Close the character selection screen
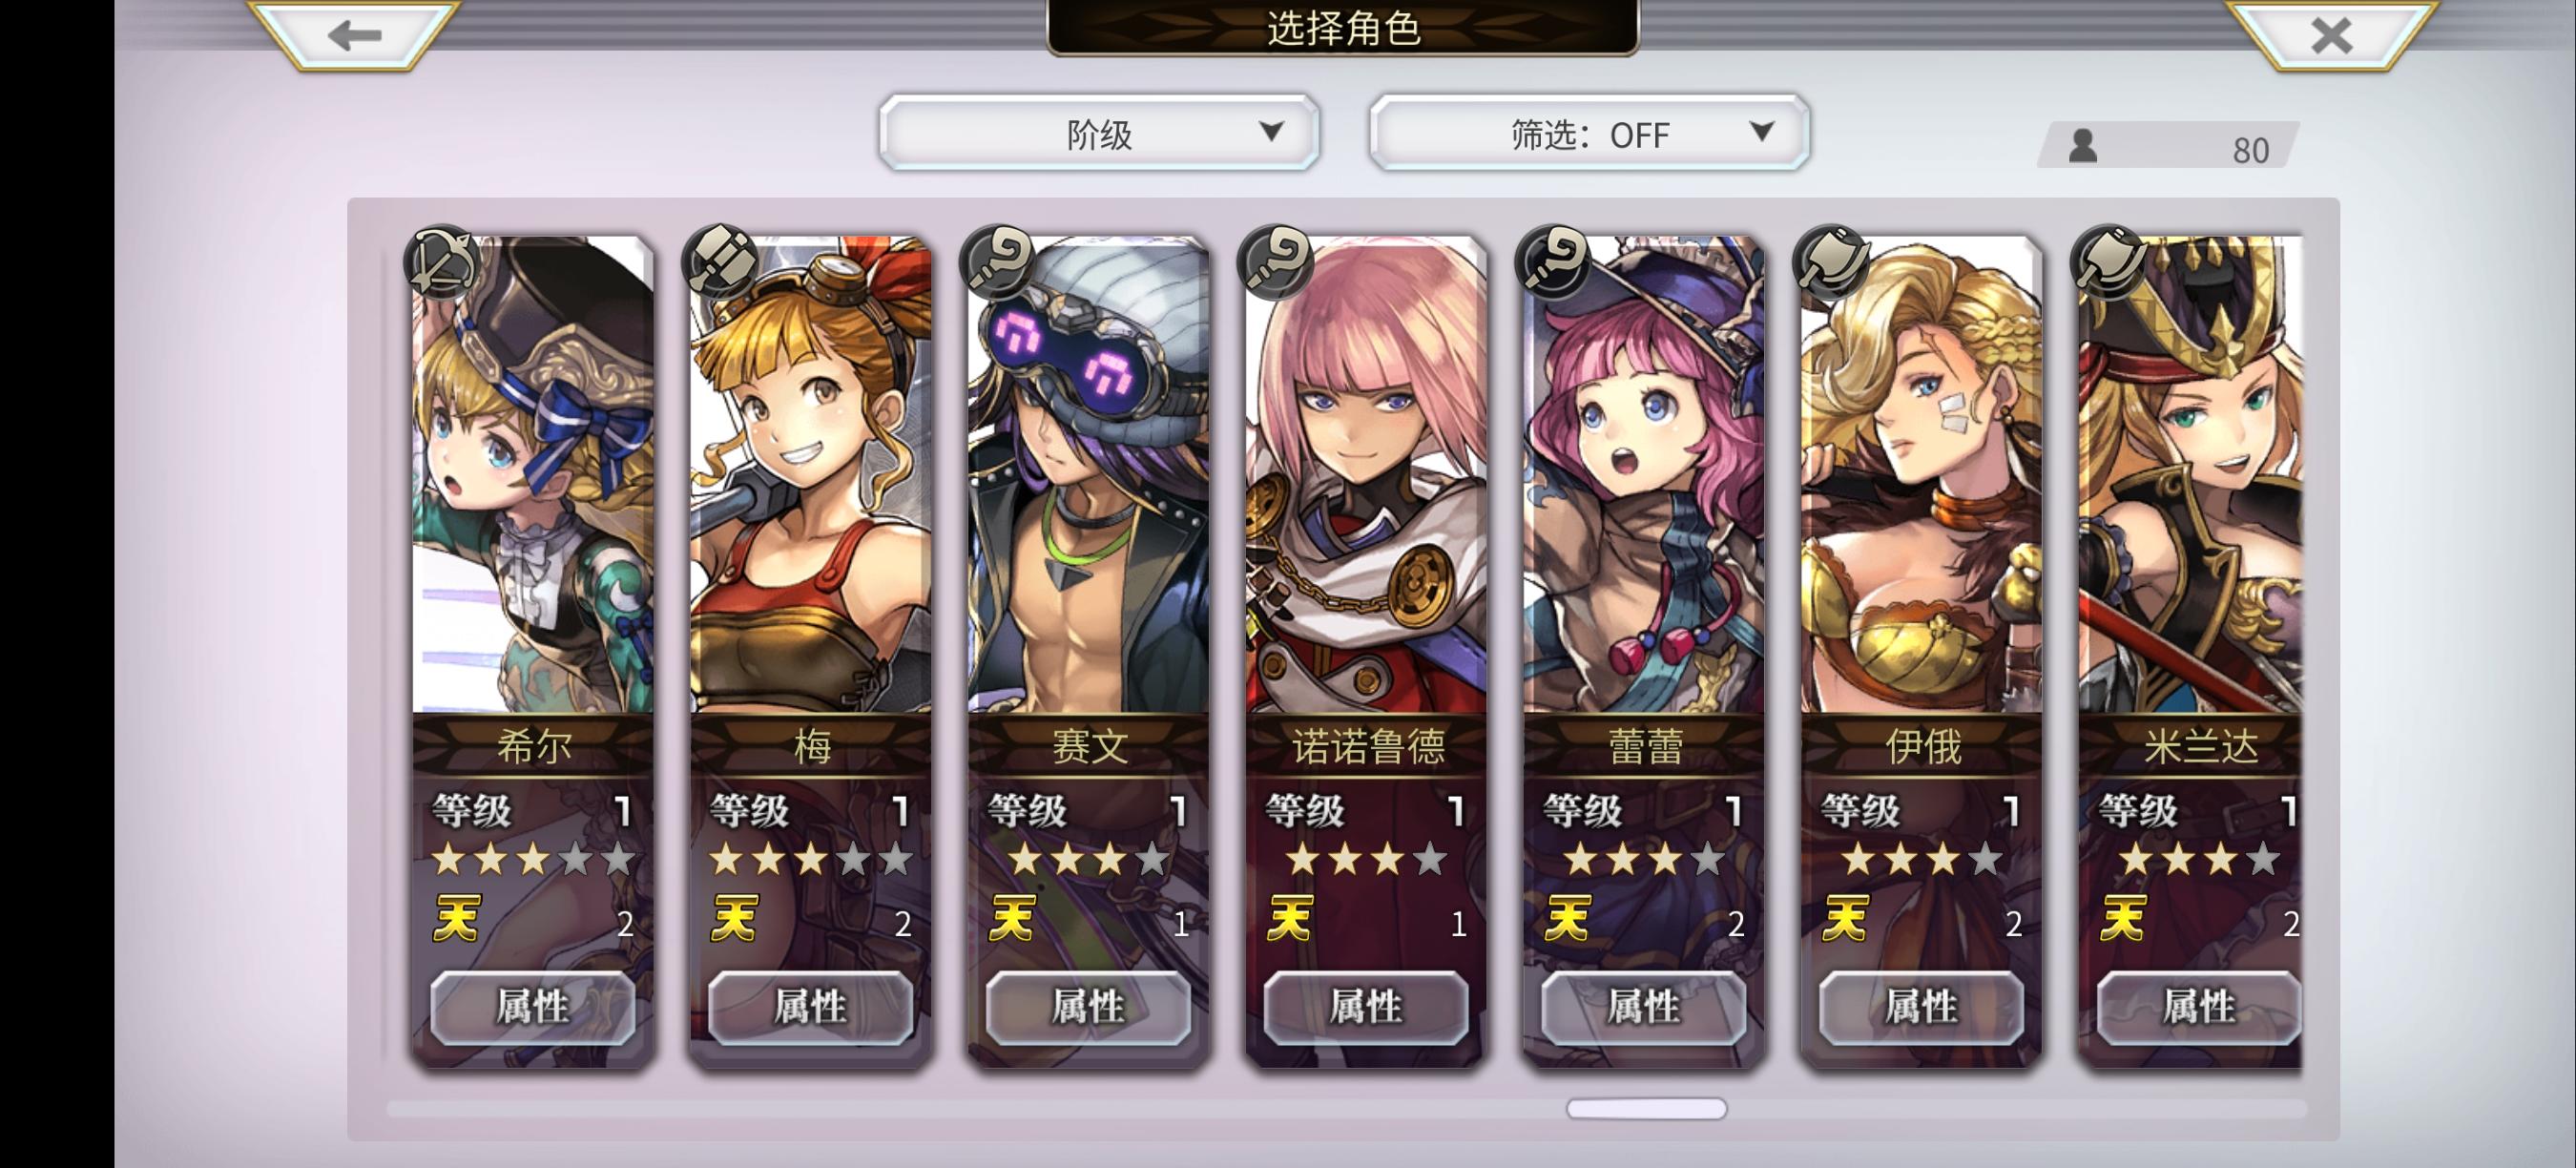 tap(2330, 35)
